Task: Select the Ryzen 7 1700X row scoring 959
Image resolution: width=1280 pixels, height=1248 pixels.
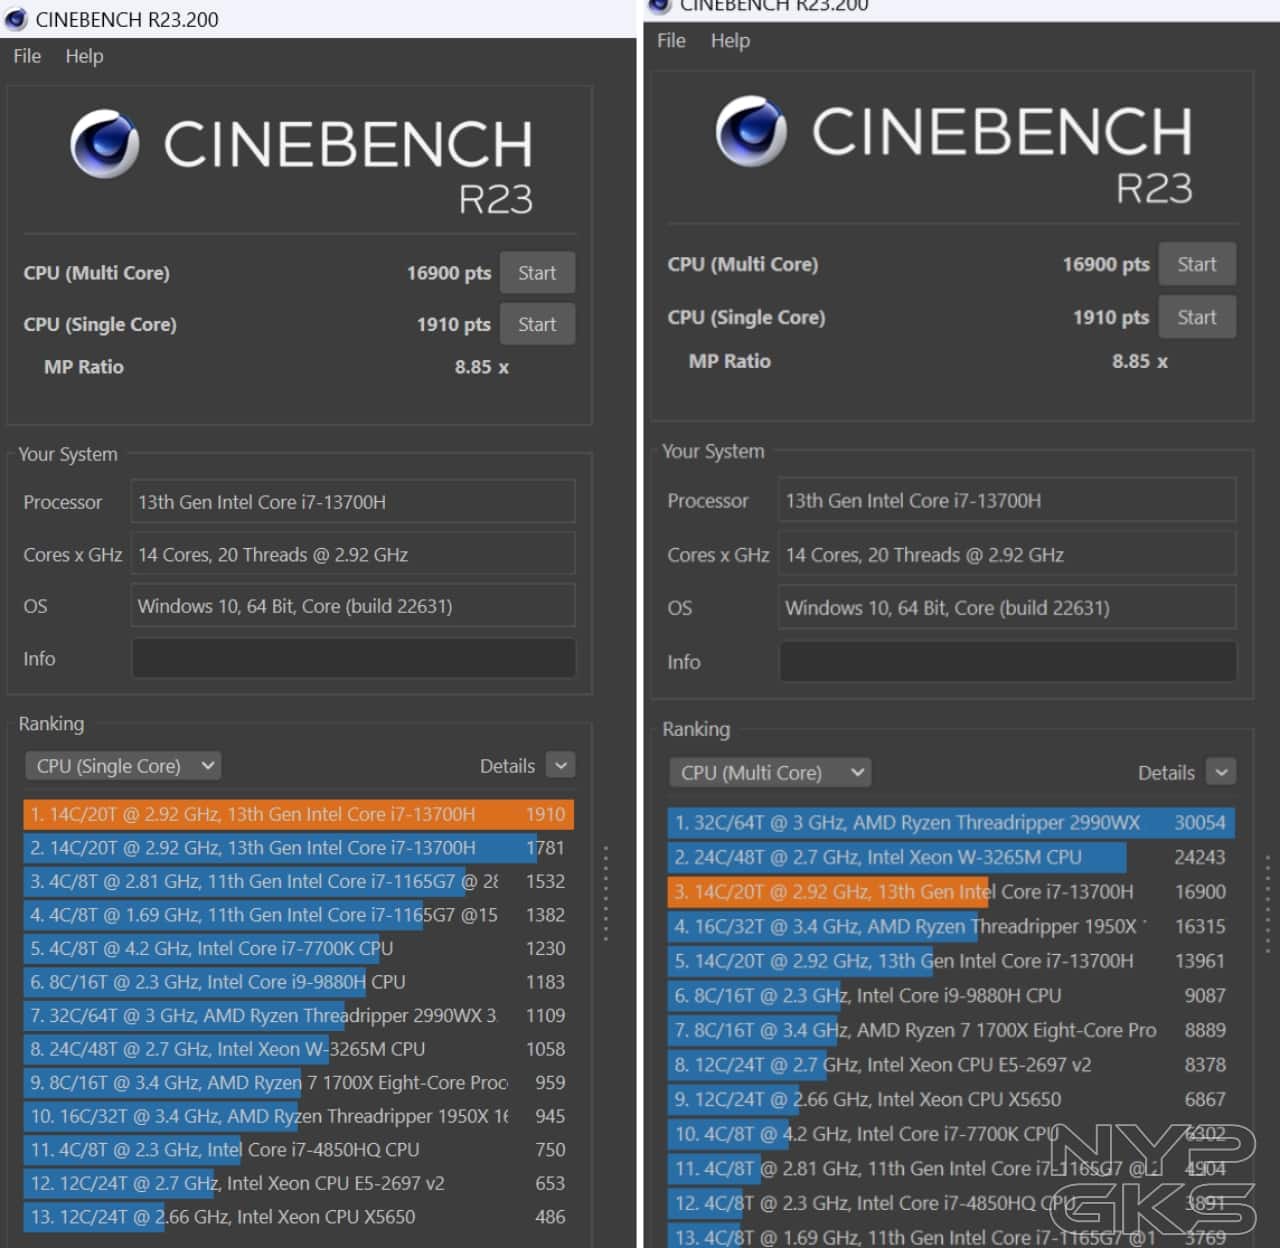Action: click(x=298, y=1082)
